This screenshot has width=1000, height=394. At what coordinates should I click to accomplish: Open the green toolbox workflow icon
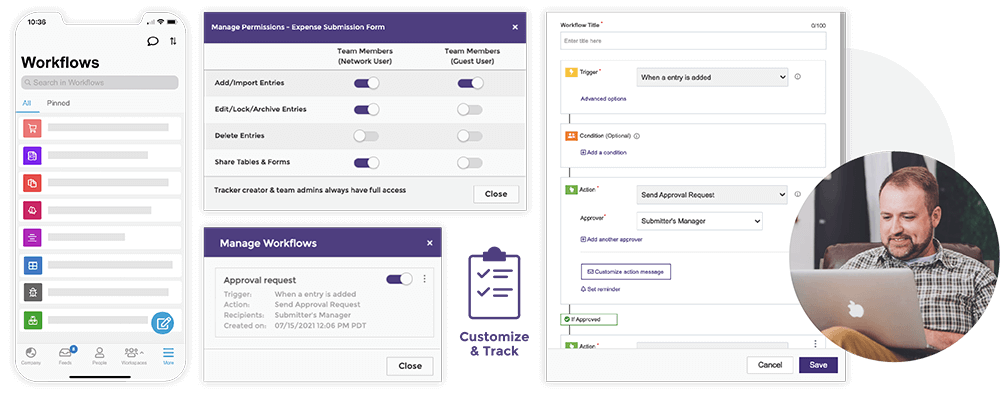(x=33, y=319)
